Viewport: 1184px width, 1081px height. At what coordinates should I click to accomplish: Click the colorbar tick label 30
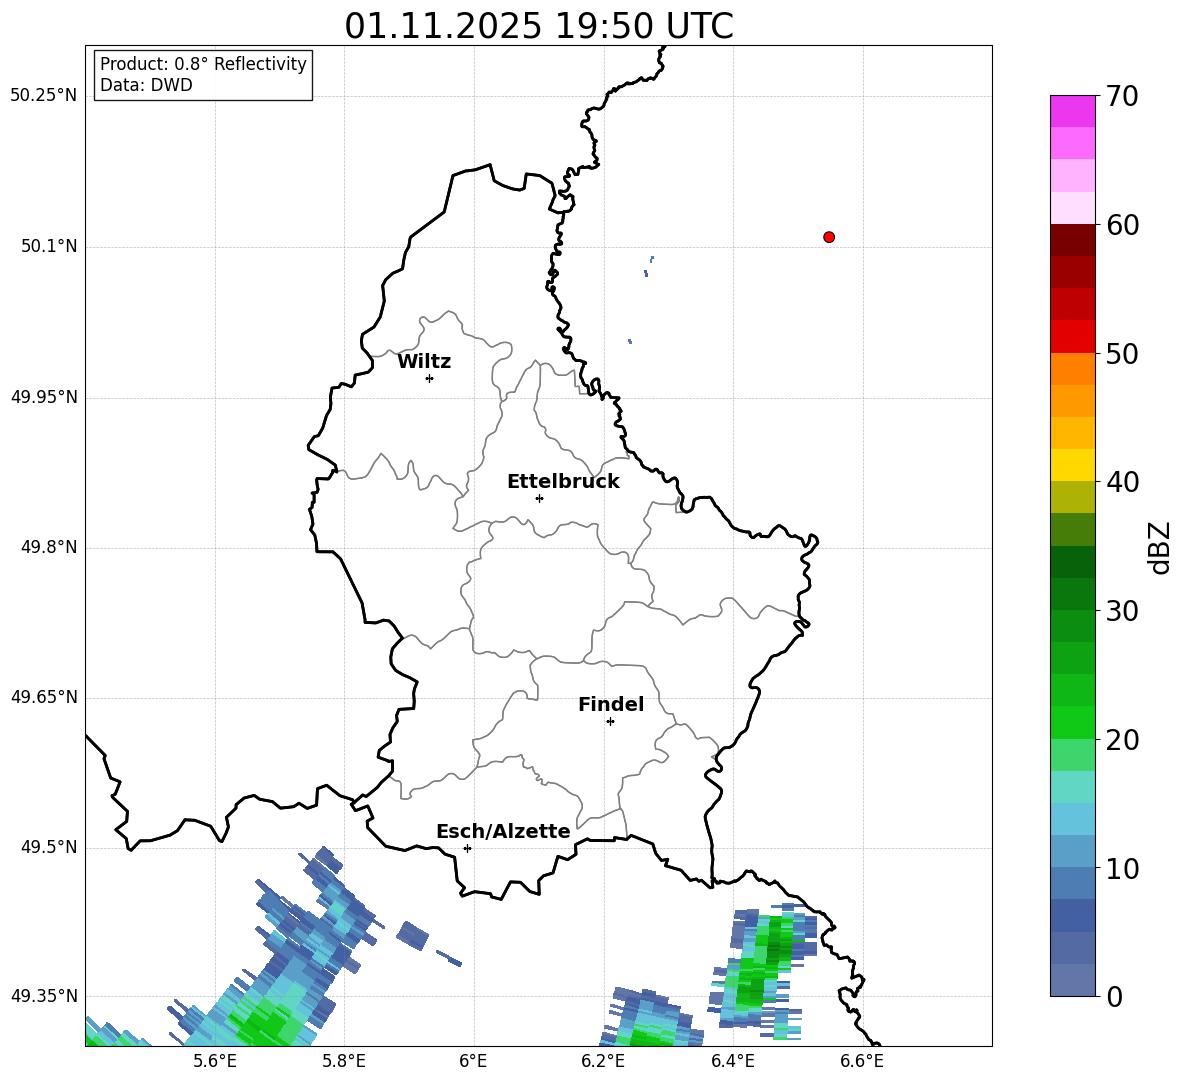pos(1122,611)
